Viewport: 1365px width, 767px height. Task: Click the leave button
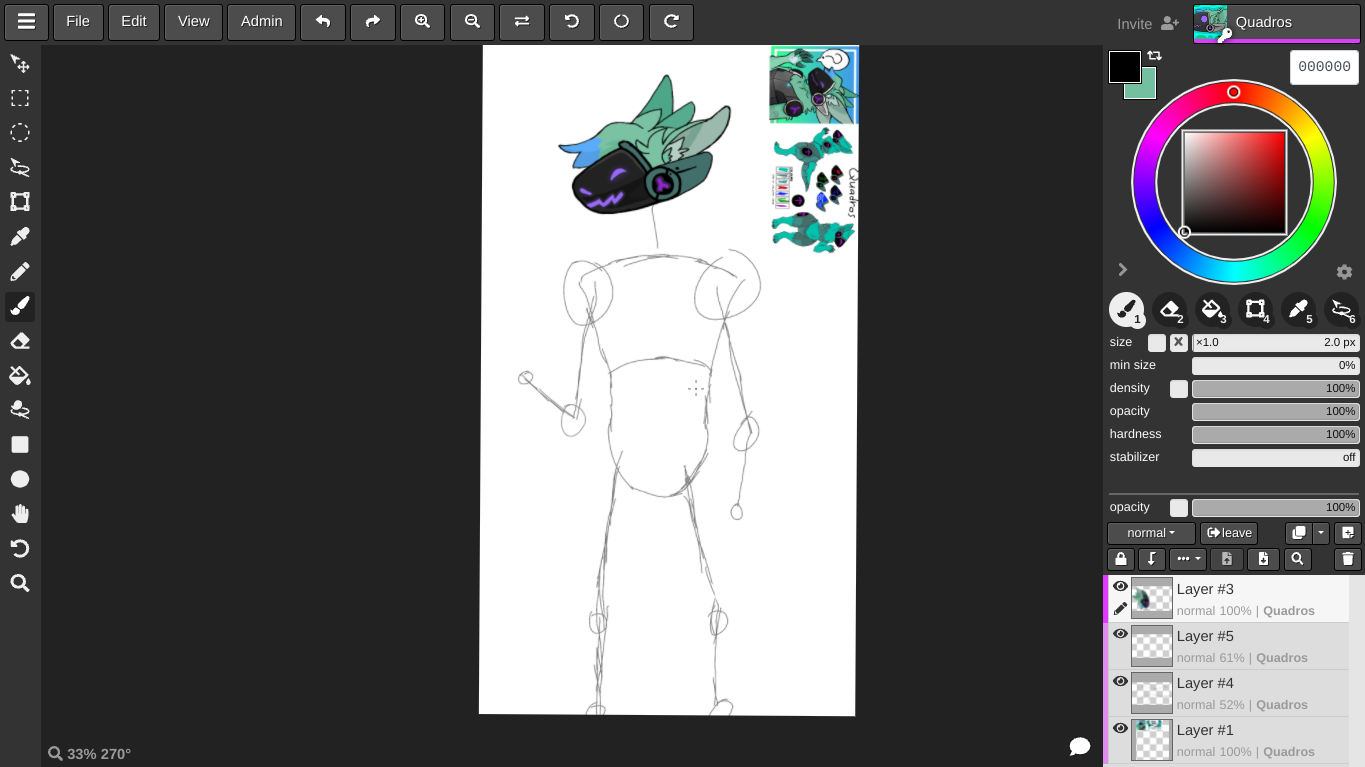(1229, 533)
